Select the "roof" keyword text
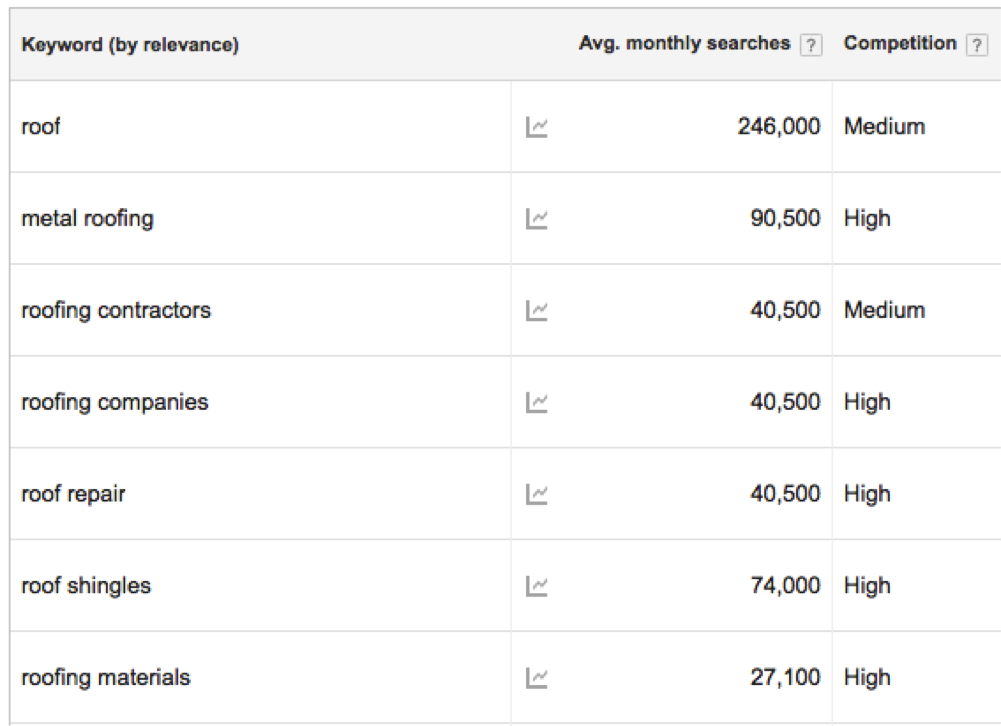The width and height of the screenshot is (1001, 726). (41, 127)
